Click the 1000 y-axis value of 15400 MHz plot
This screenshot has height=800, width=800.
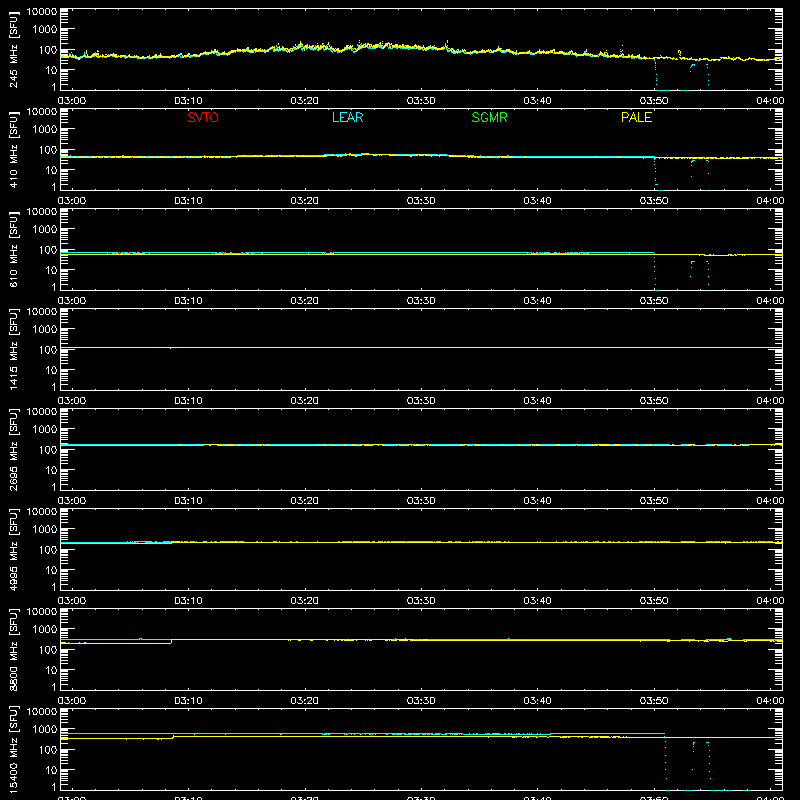click(x=45, y=730)
